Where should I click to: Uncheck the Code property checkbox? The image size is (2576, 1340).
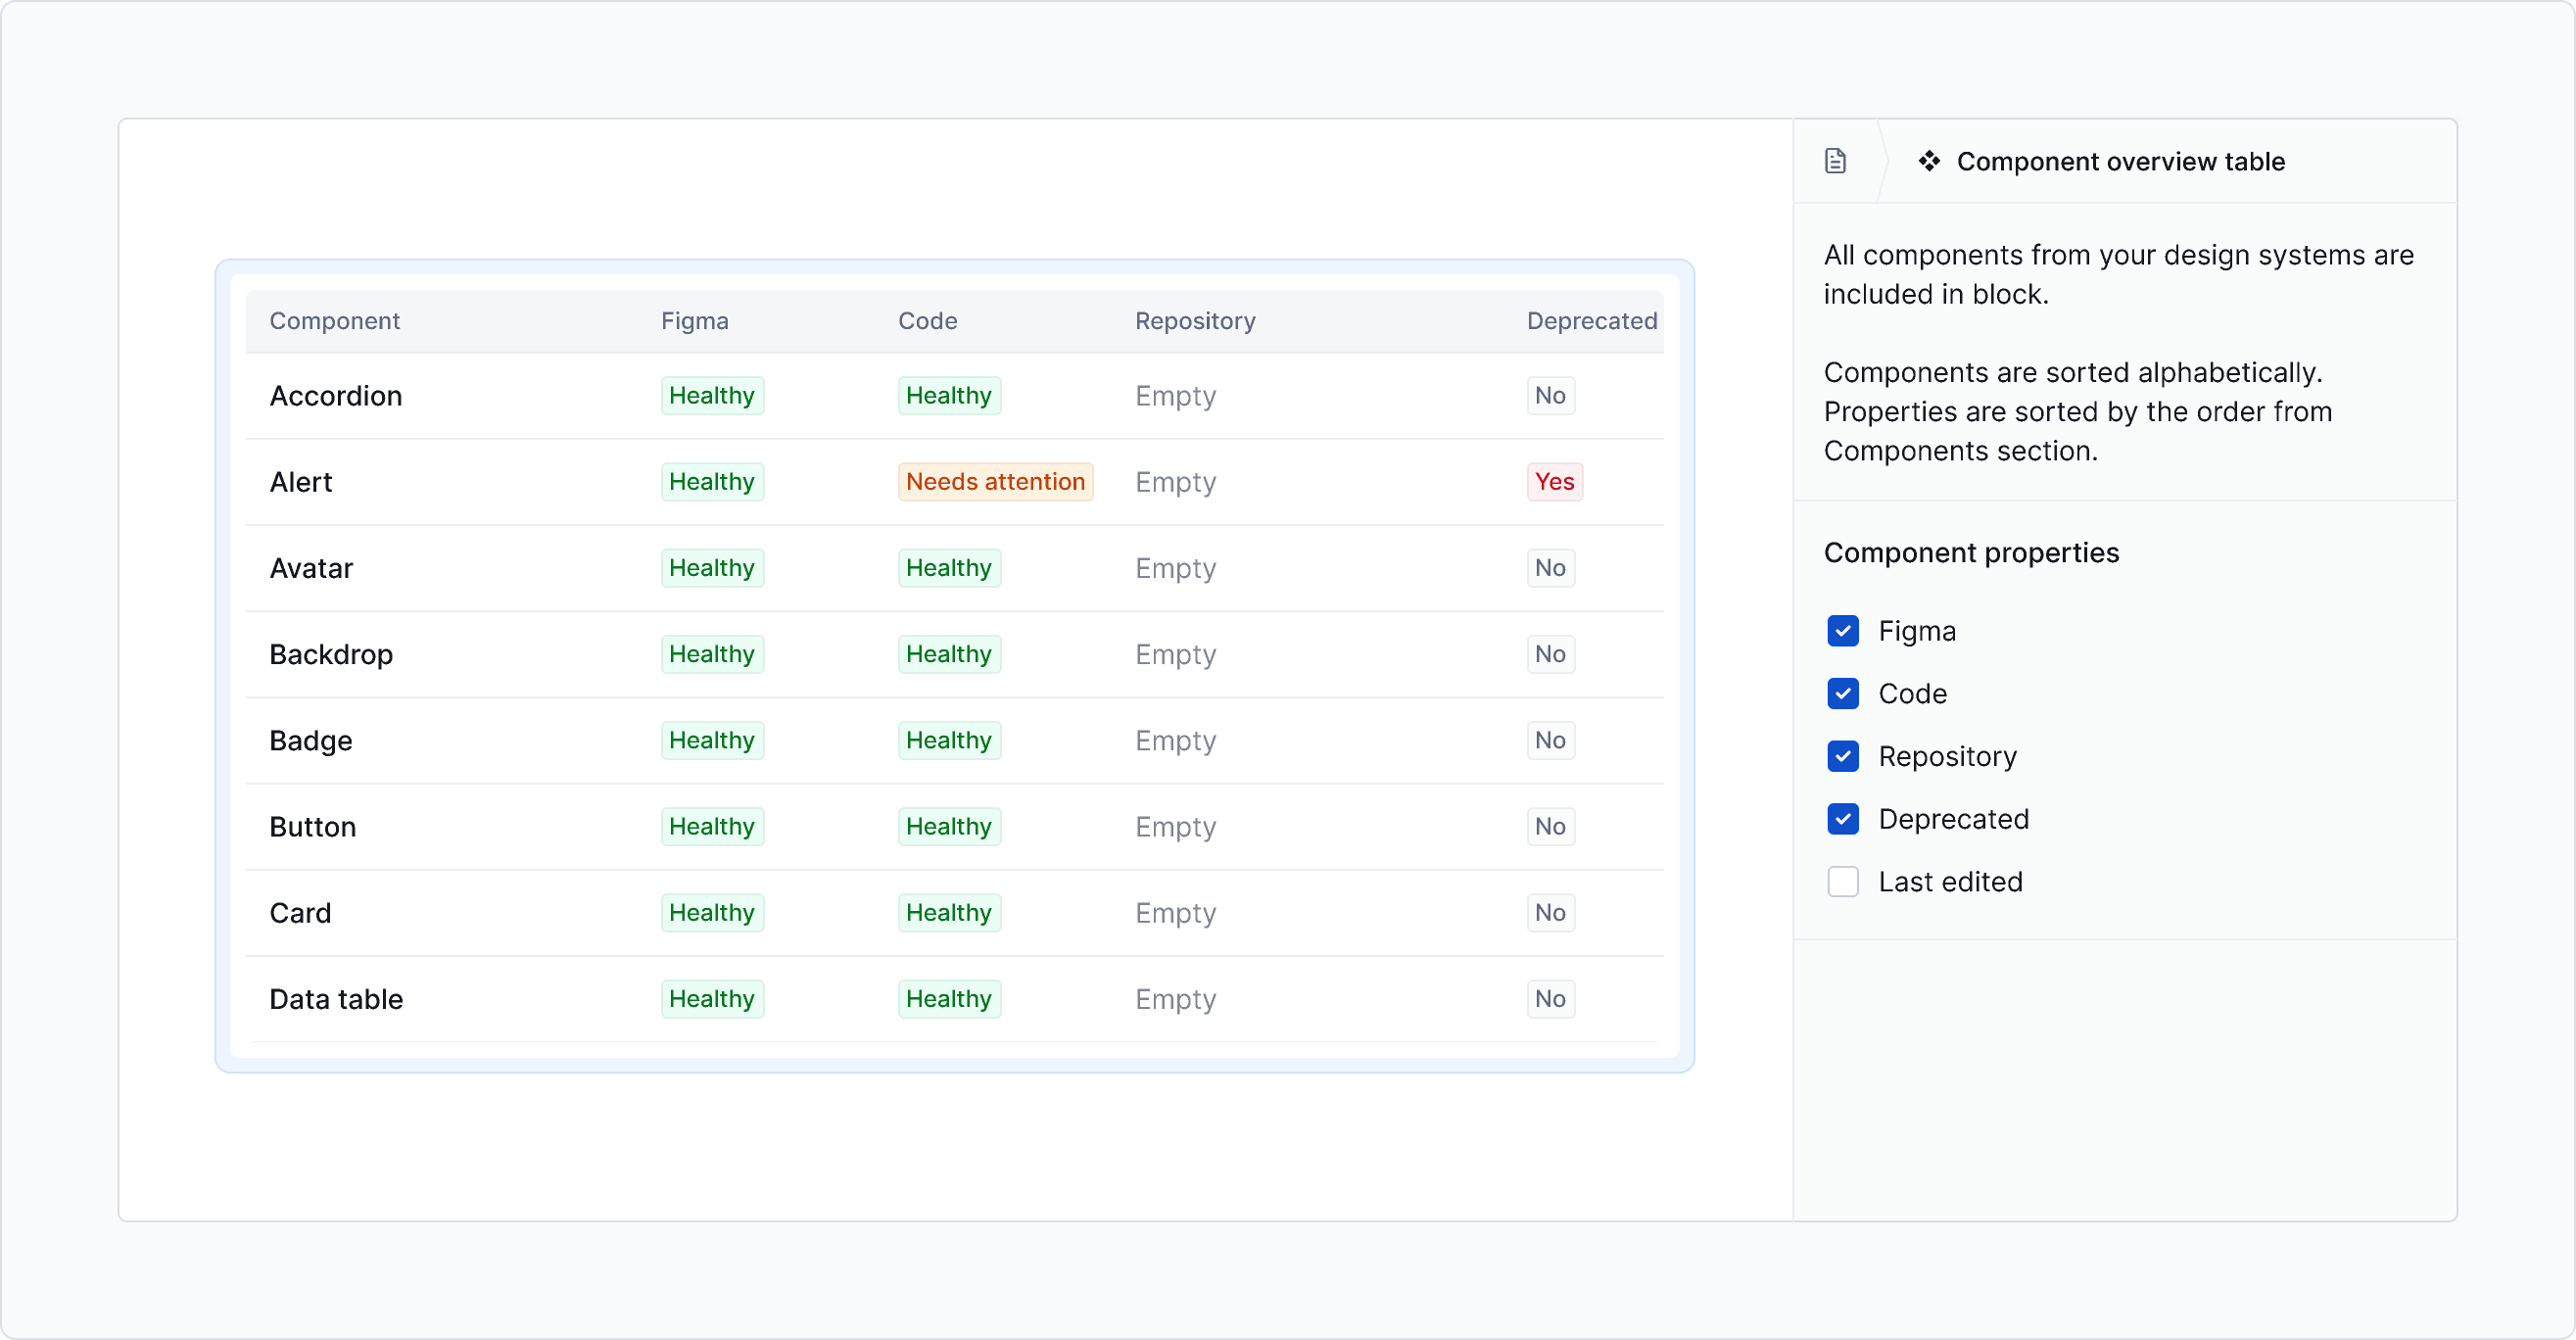(1842, 694)
